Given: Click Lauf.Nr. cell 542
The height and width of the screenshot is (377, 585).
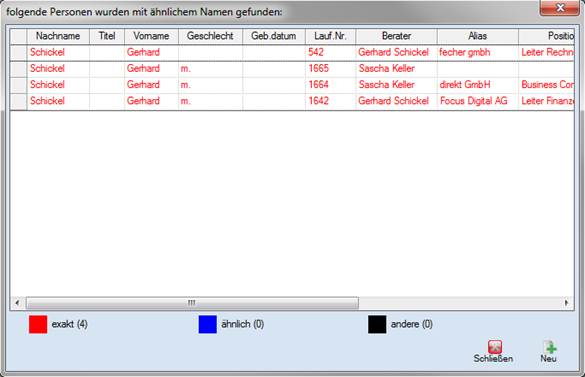Looking at the screenshot, I should (x=331, y=52).
